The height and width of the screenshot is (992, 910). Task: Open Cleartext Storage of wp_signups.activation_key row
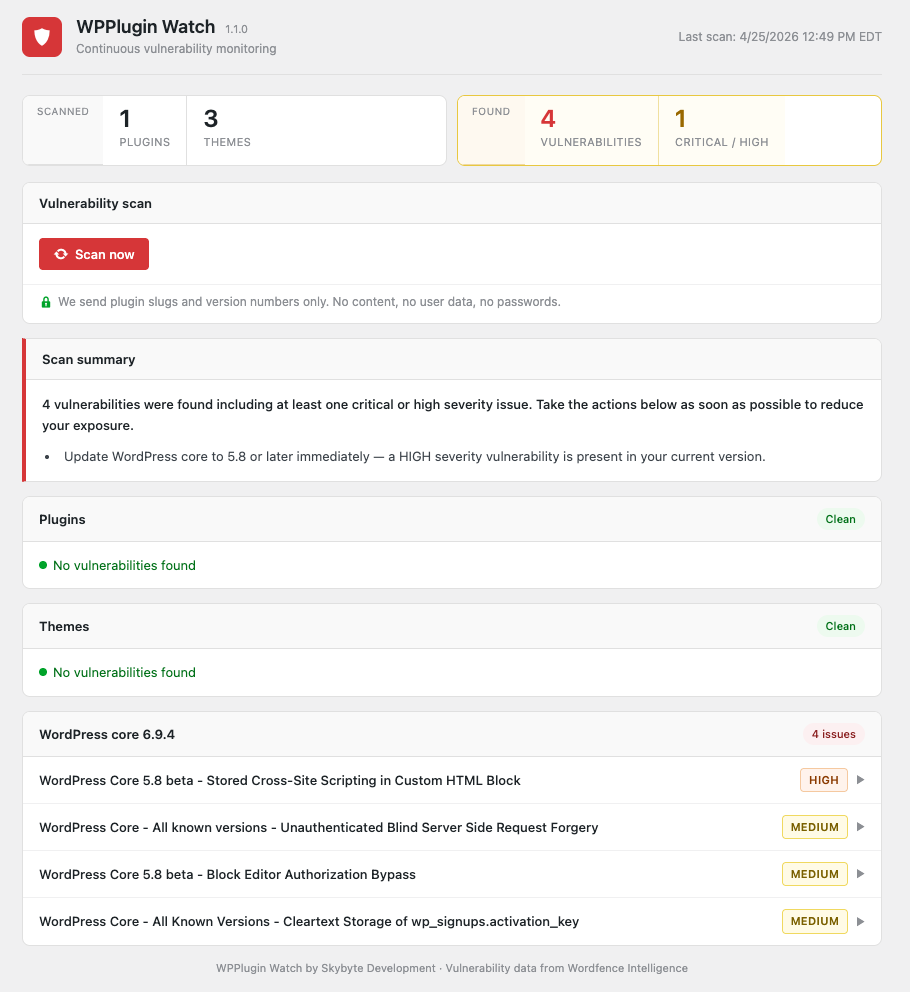click(452, 921)
